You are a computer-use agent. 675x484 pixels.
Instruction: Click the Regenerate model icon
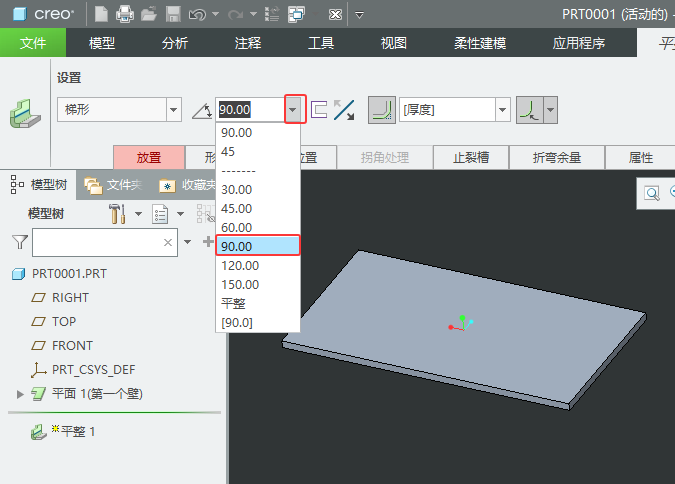point(272,14)
